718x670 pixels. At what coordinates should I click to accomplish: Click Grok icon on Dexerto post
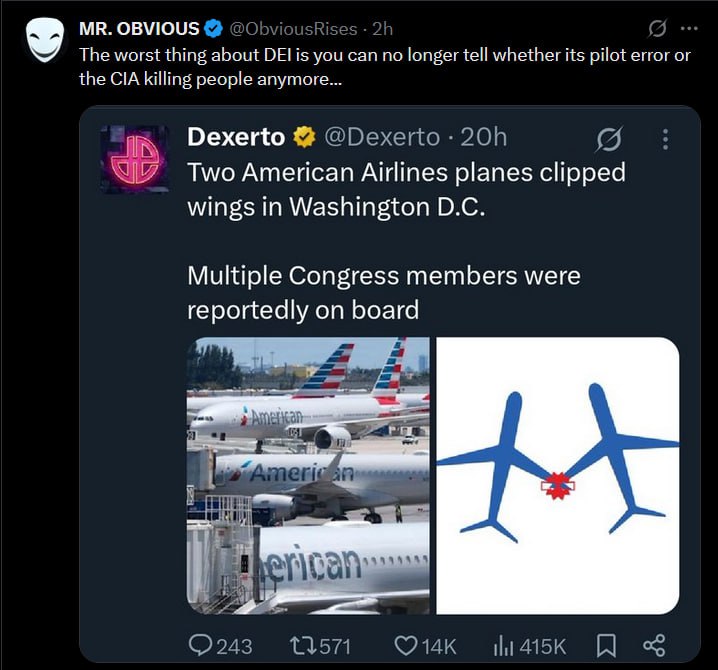[609, 138]
